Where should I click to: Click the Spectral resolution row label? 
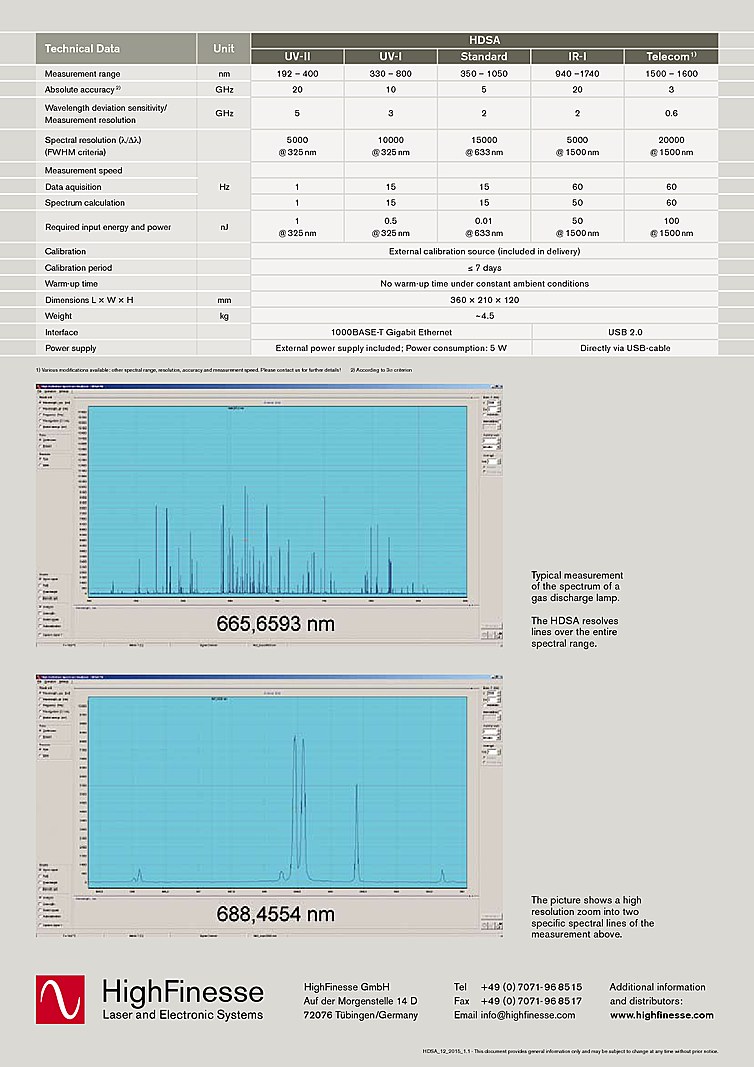93,146
